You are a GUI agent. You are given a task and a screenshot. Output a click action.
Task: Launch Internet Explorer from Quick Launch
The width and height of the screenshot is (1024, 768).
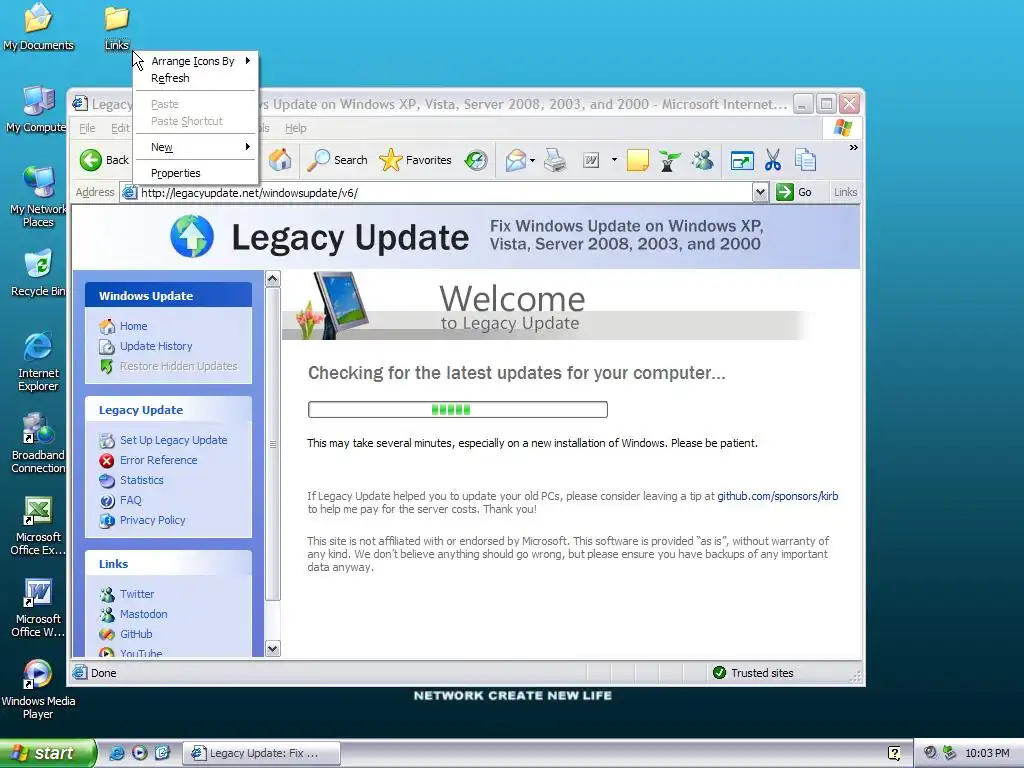[x=117, y=753]
